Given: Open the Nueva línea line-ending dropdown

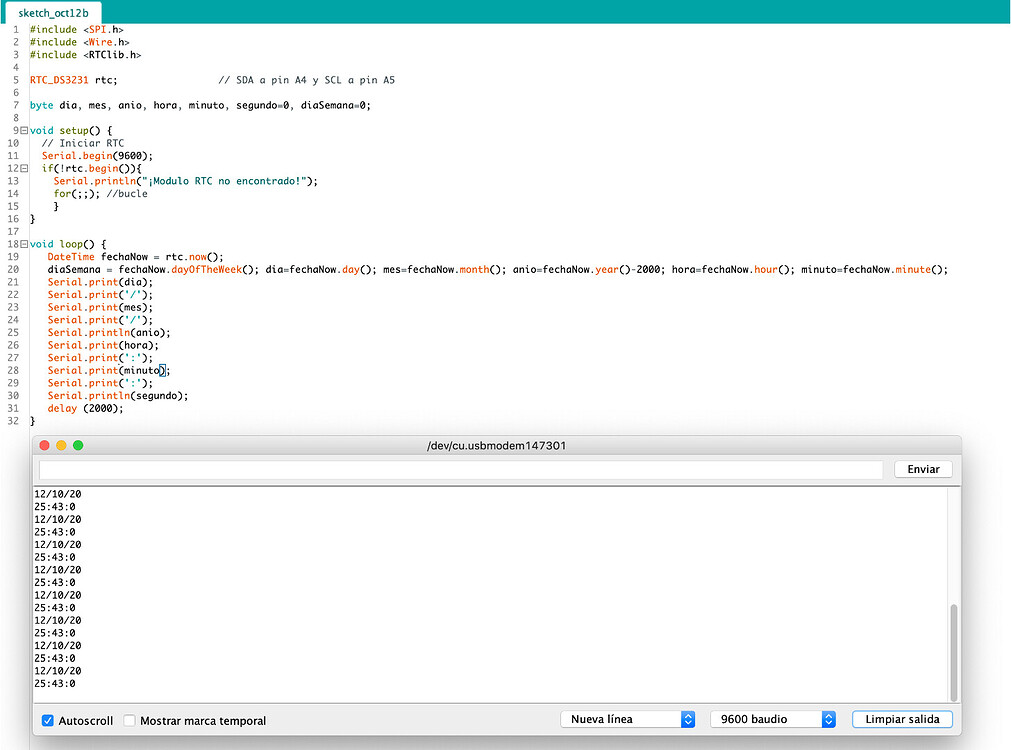Looking at the screenshot, I should pos(628,718).
